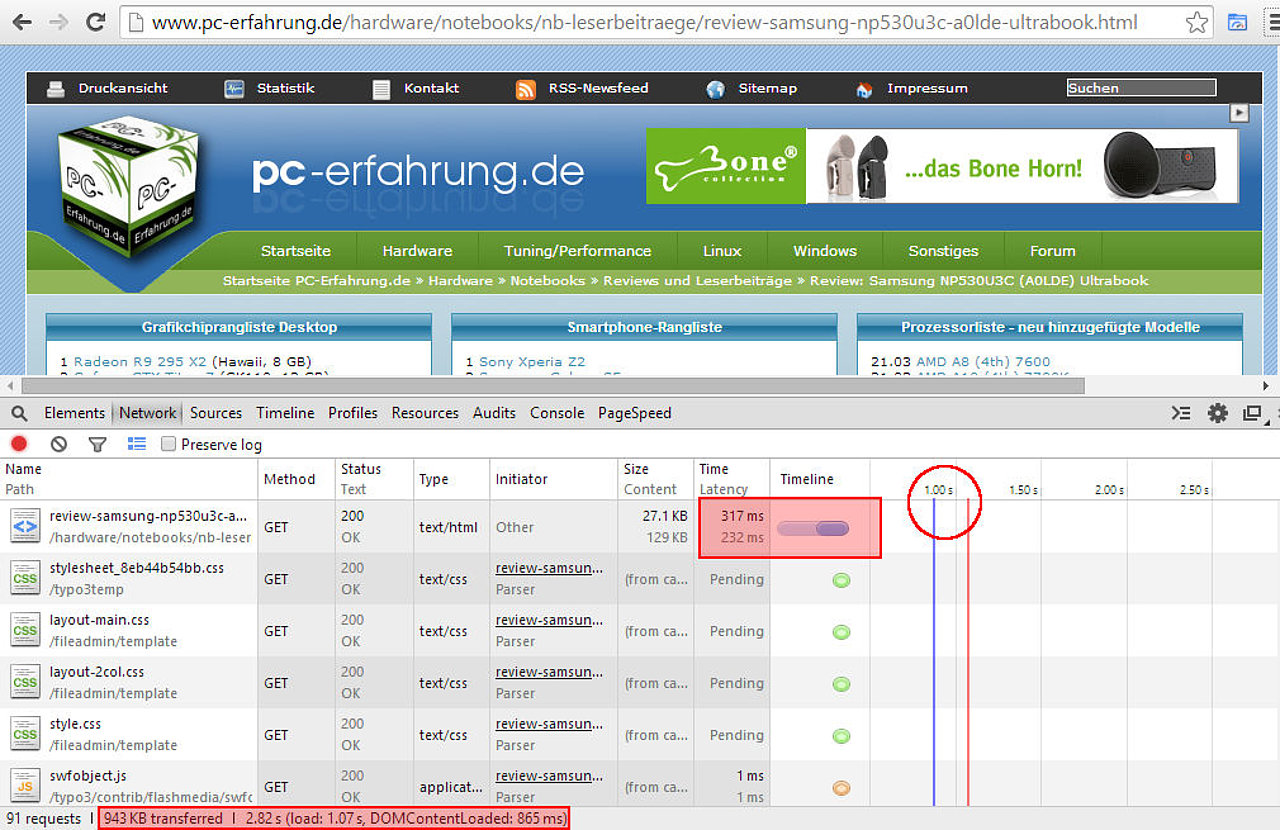Click the Suchen search field
The width and height of the screenshot is (1280, 830).
coord(1141,88)
